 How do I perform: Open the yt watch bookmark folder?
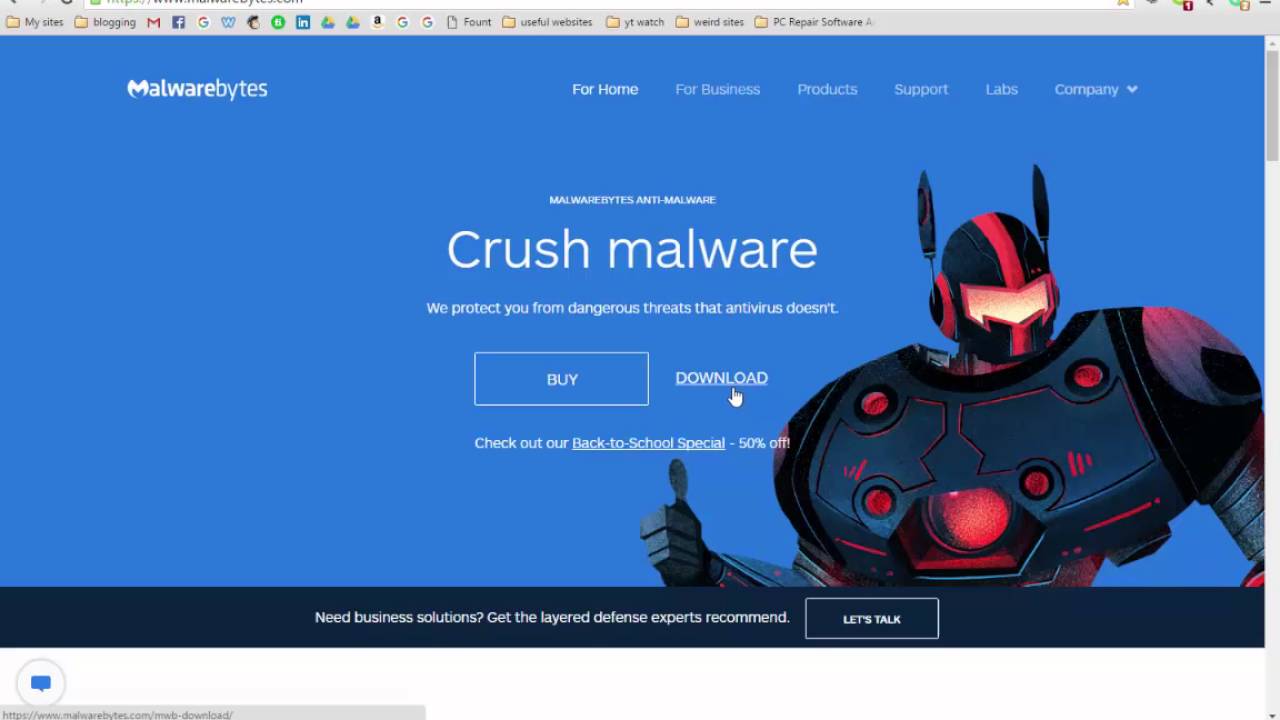click(x=635, y=22)
